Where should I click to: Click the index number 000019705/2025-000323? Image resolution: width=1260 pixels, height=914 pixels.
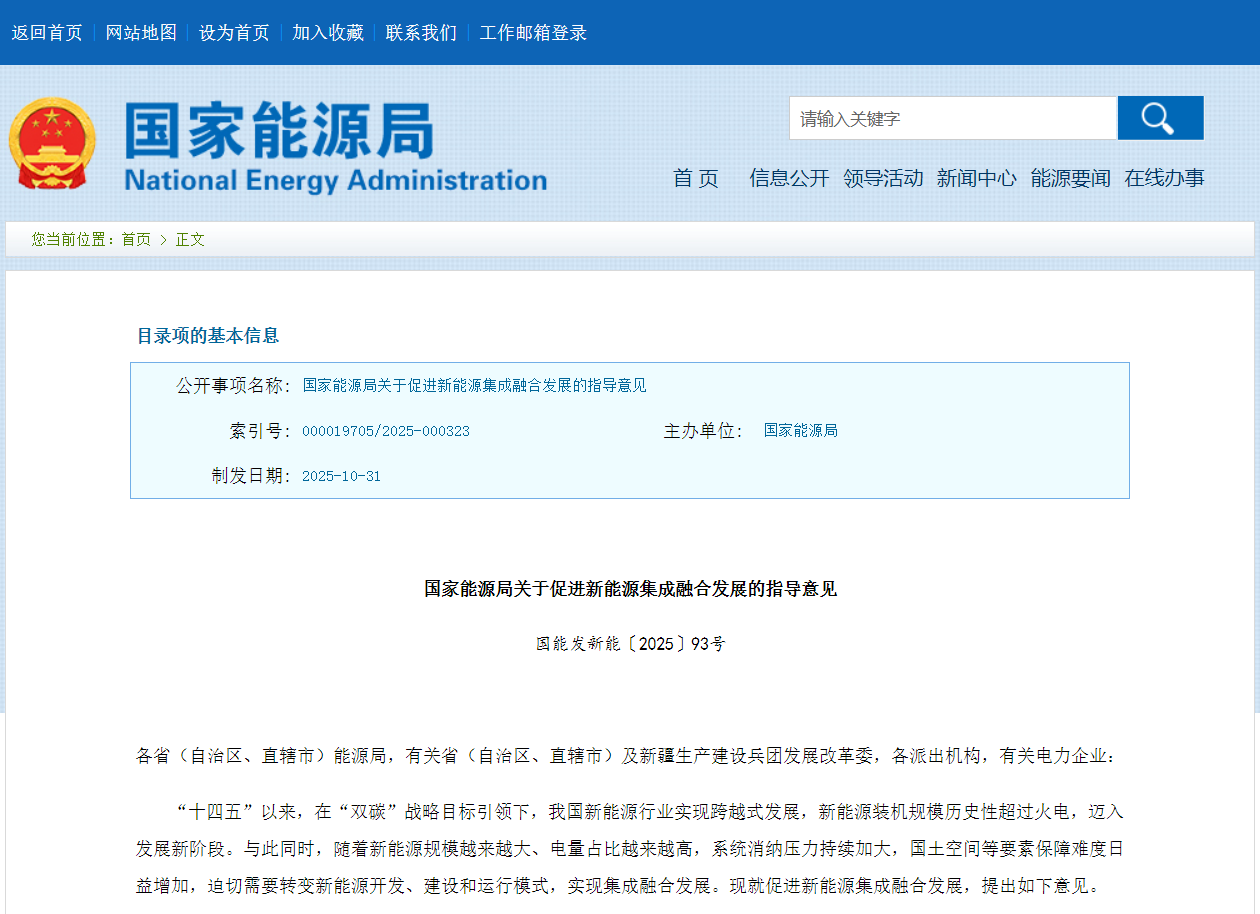[x=387, y=430]
